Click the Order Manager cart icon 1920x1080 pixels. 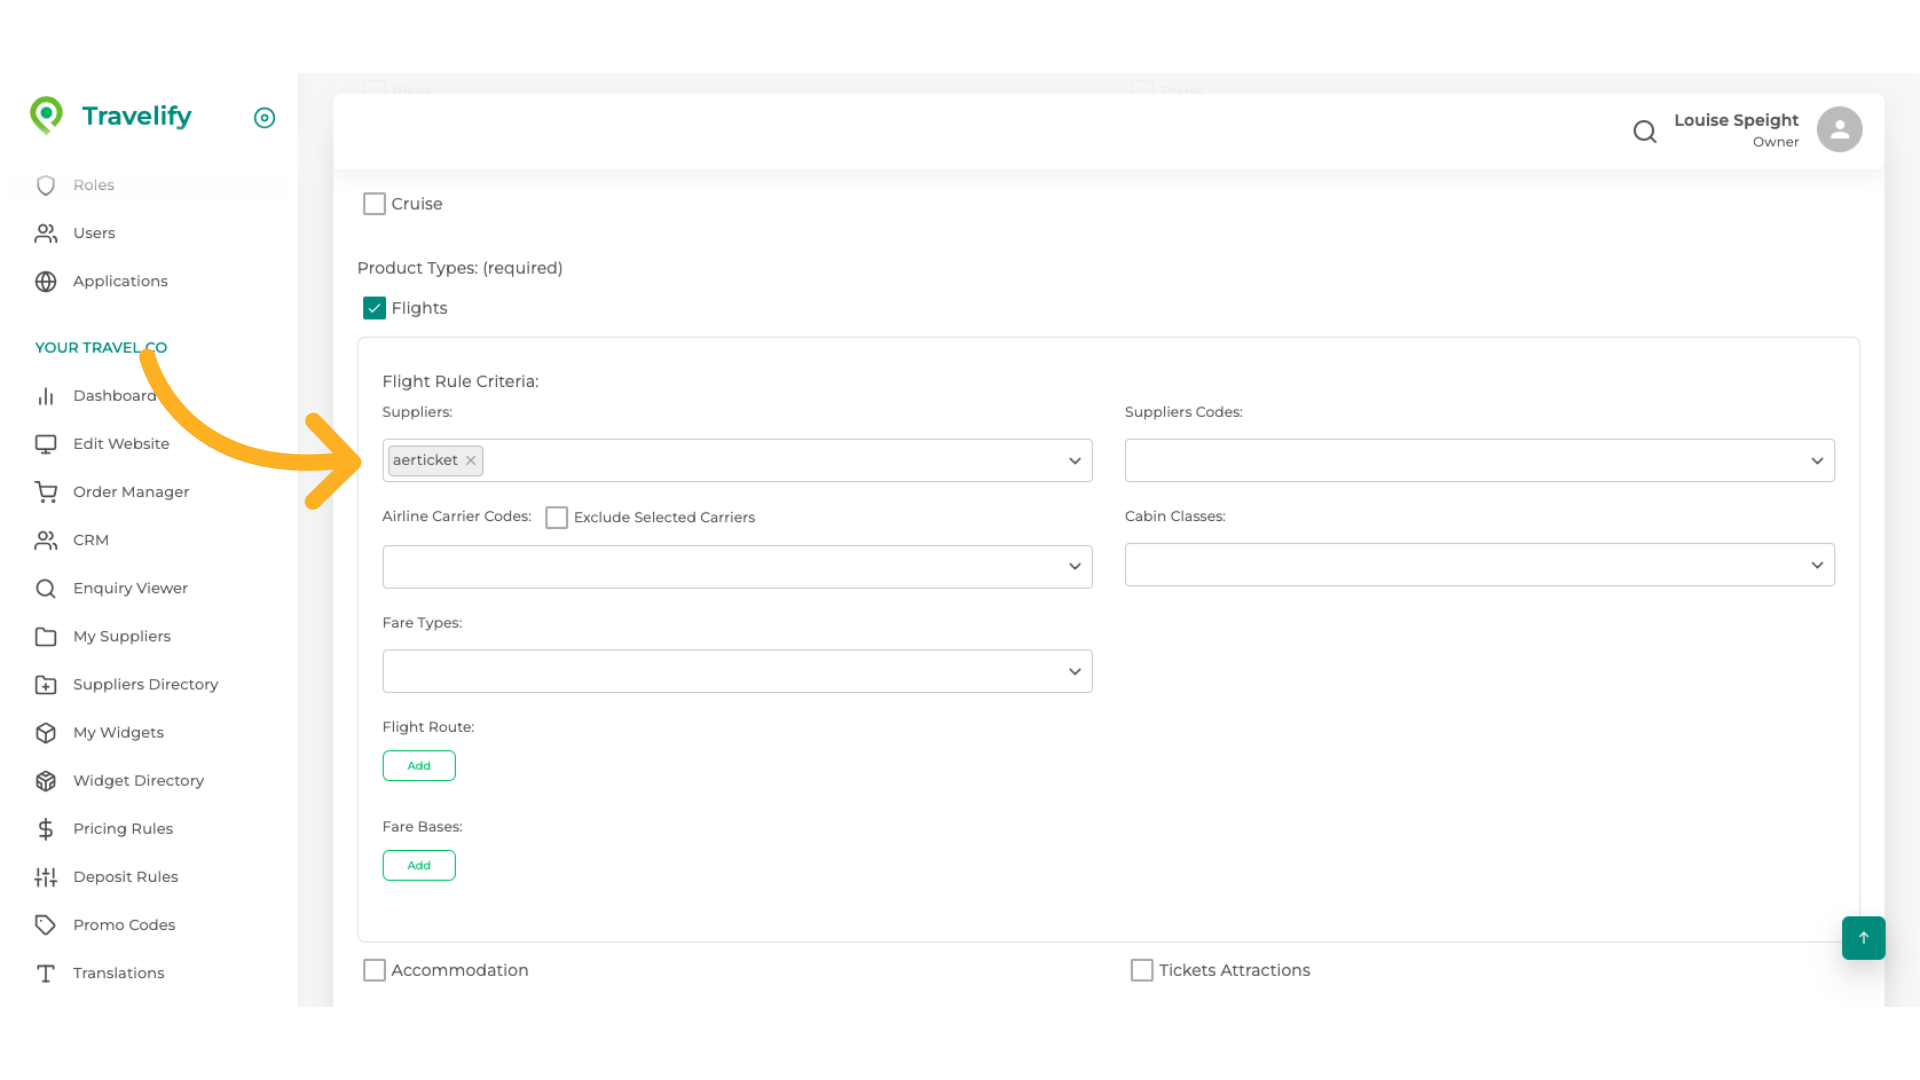46,492
